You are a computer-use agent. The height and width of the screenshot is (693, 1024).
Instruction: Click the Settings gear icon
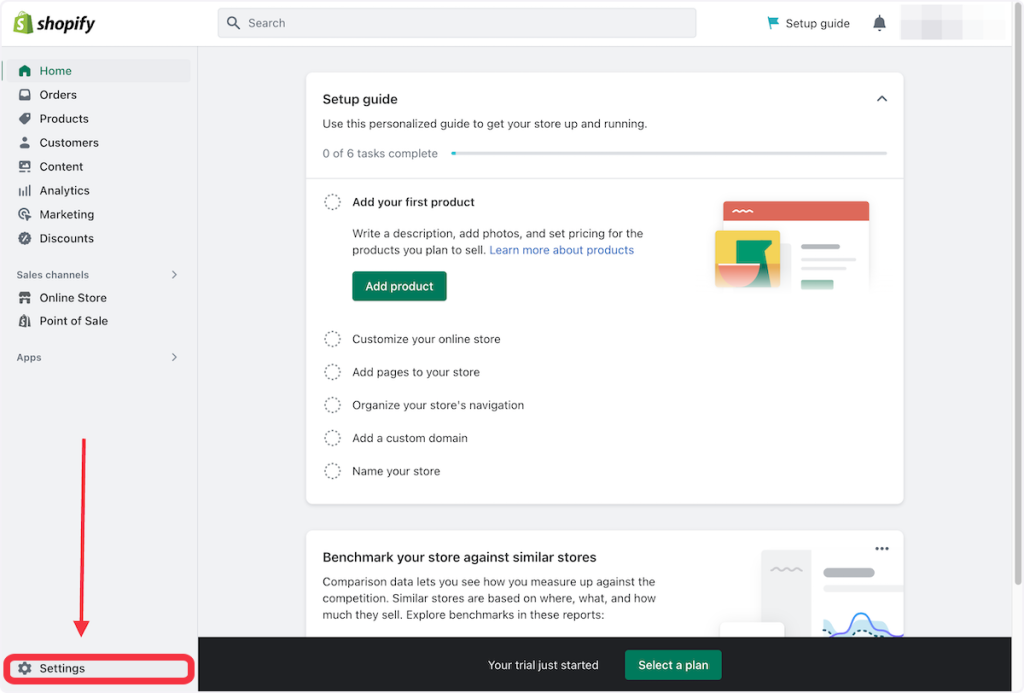tap(25, 668)
